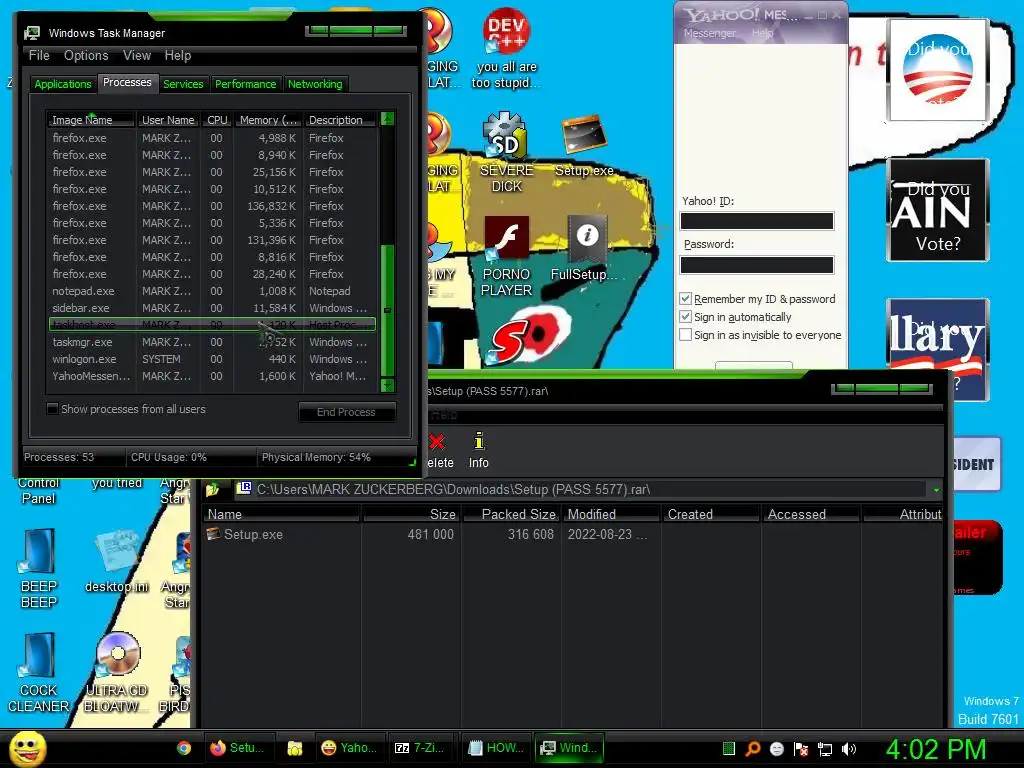Select the winlogon.exe process row

pyautogui.click(x=212, y=359)
